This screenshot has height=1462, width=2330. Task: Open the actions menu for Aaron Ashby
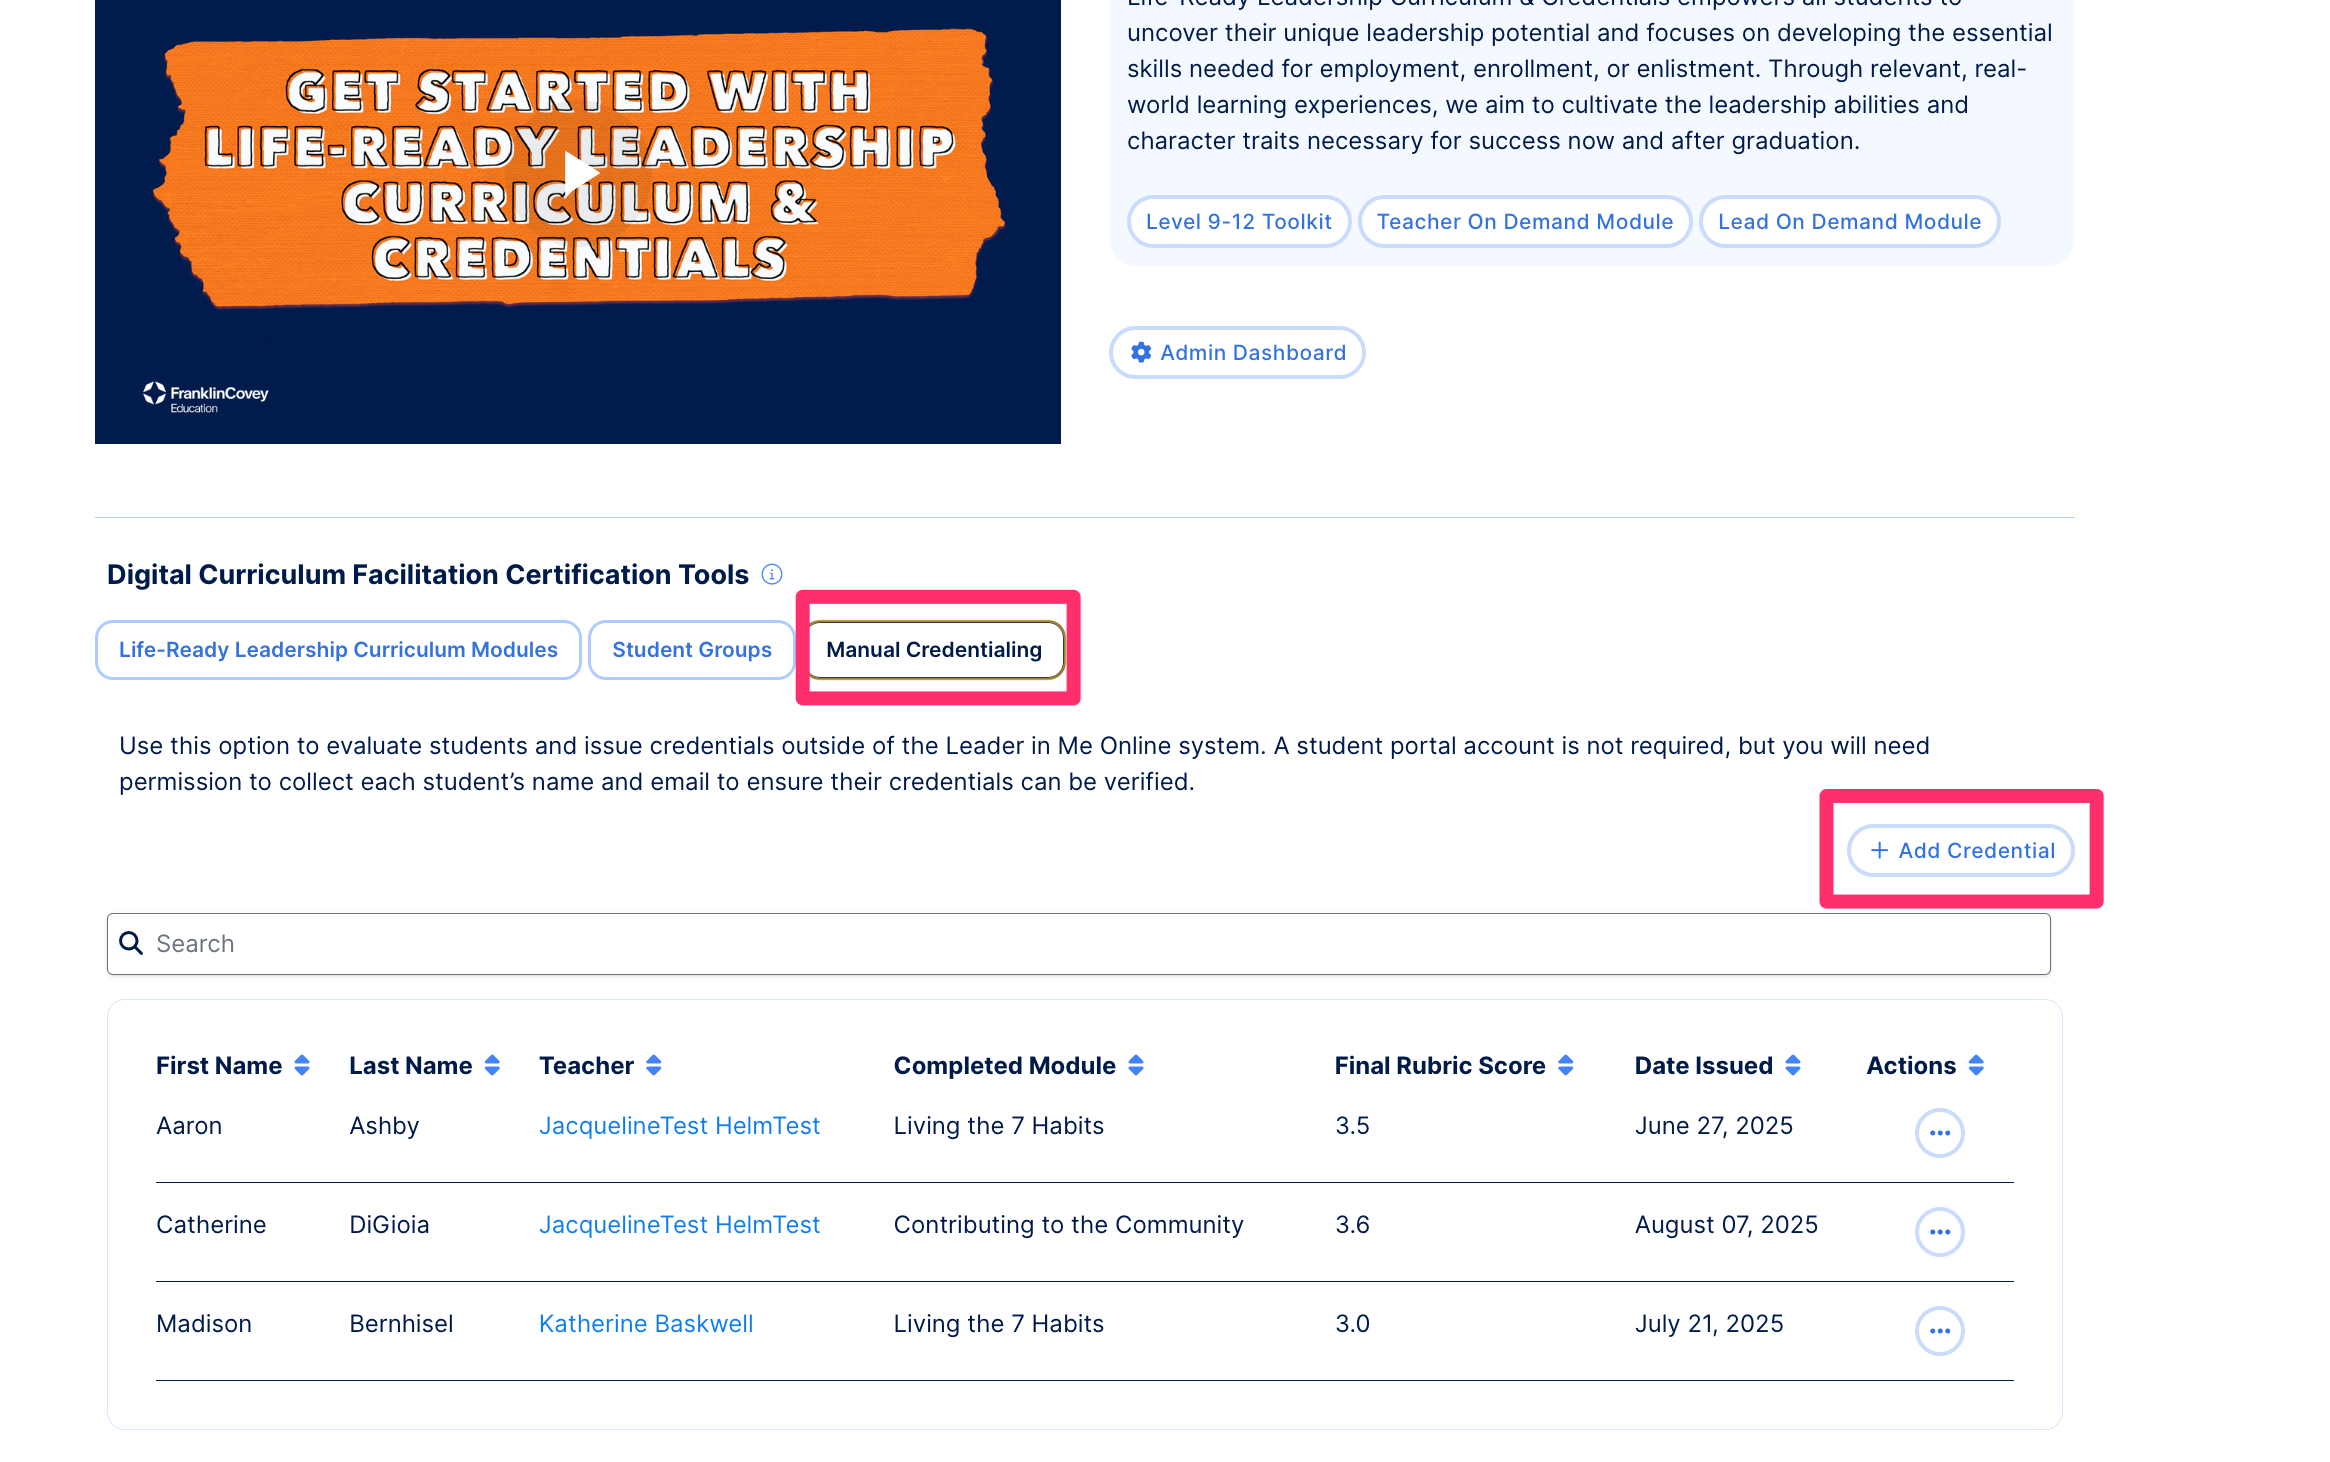[1938, 1133]
